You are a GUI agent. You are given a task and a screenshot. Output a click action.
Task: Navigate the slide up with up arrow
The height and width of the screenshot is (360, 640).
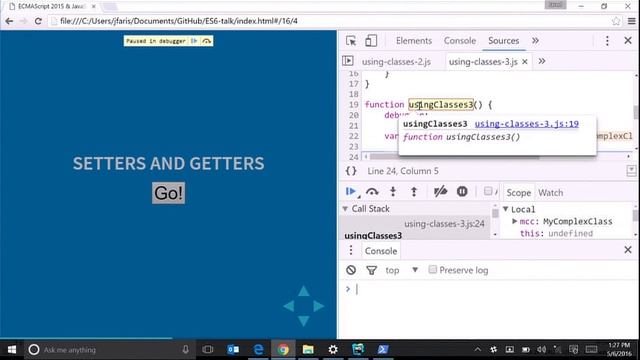pos(303,291)
